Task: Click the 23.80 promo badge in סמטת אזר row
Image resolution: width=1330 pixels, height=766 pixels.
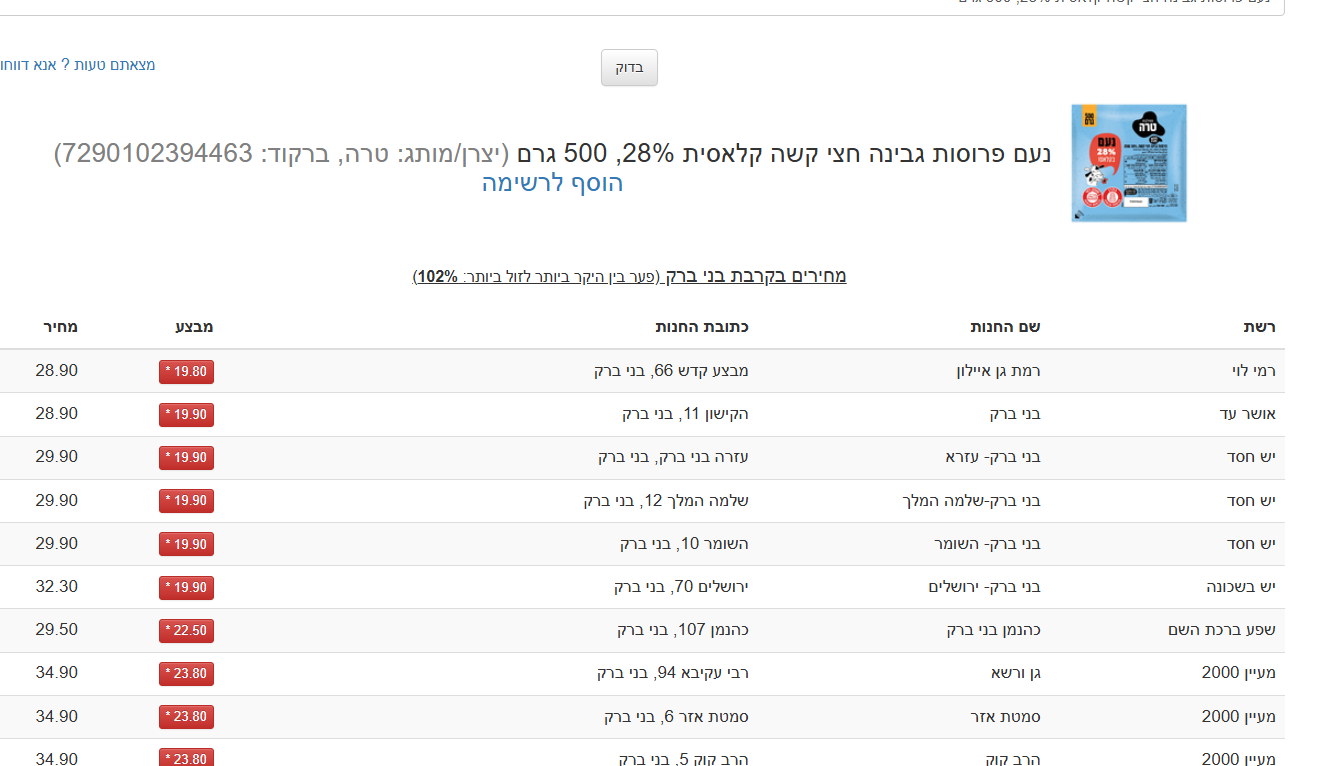Action: pos(186,717)
